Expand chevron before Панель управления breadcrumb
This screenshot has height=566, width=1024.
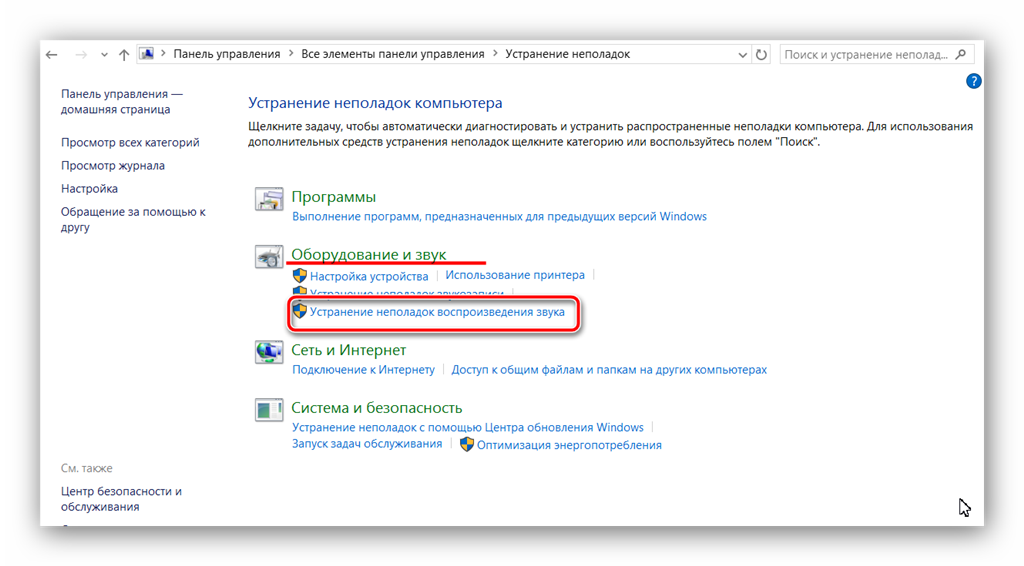pyautogui.click(x=163, y=54)
